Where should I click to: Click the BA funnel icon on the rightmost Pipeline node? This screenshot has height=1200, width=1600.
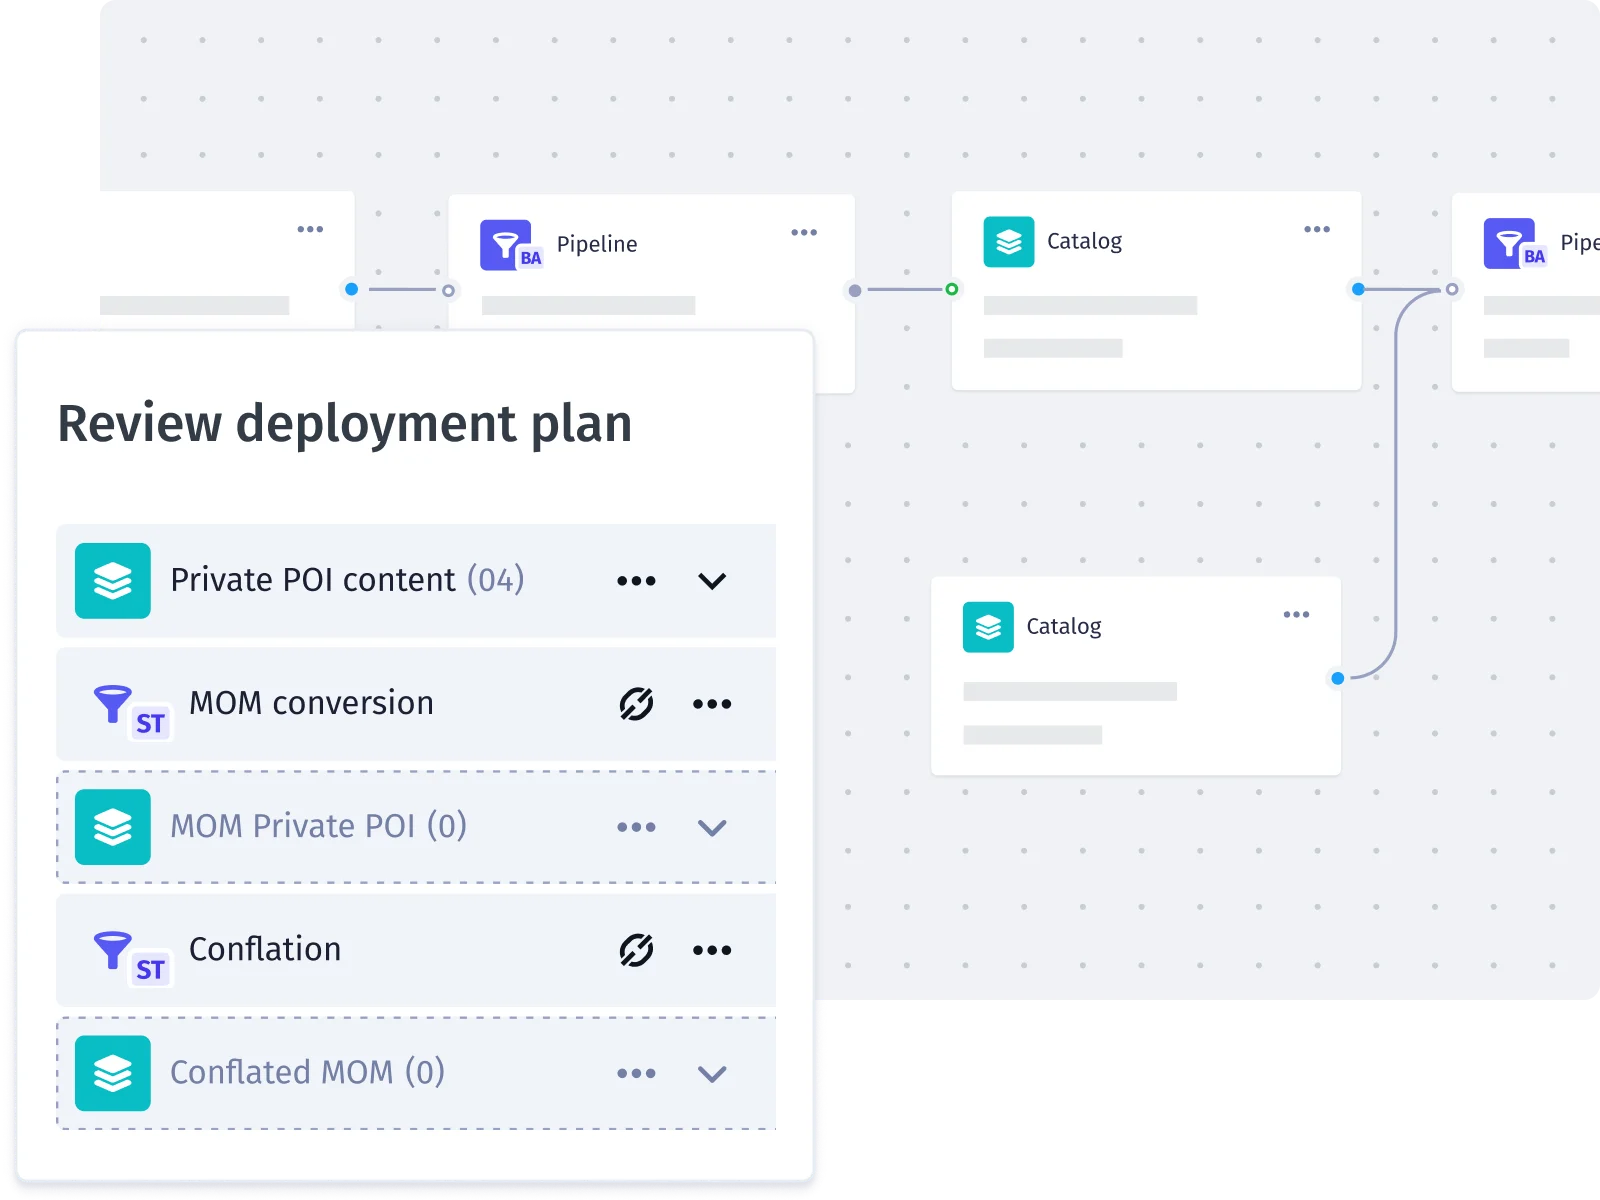coord(1512,244)
